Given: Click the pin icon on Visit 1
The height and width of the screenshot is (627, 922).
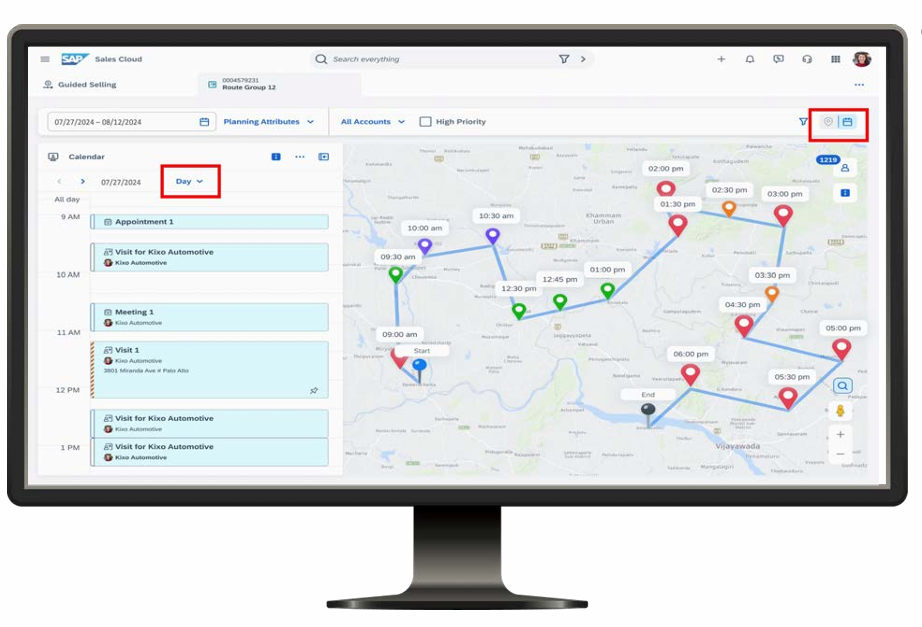Looking at the screenshot, I should point(314,391).
